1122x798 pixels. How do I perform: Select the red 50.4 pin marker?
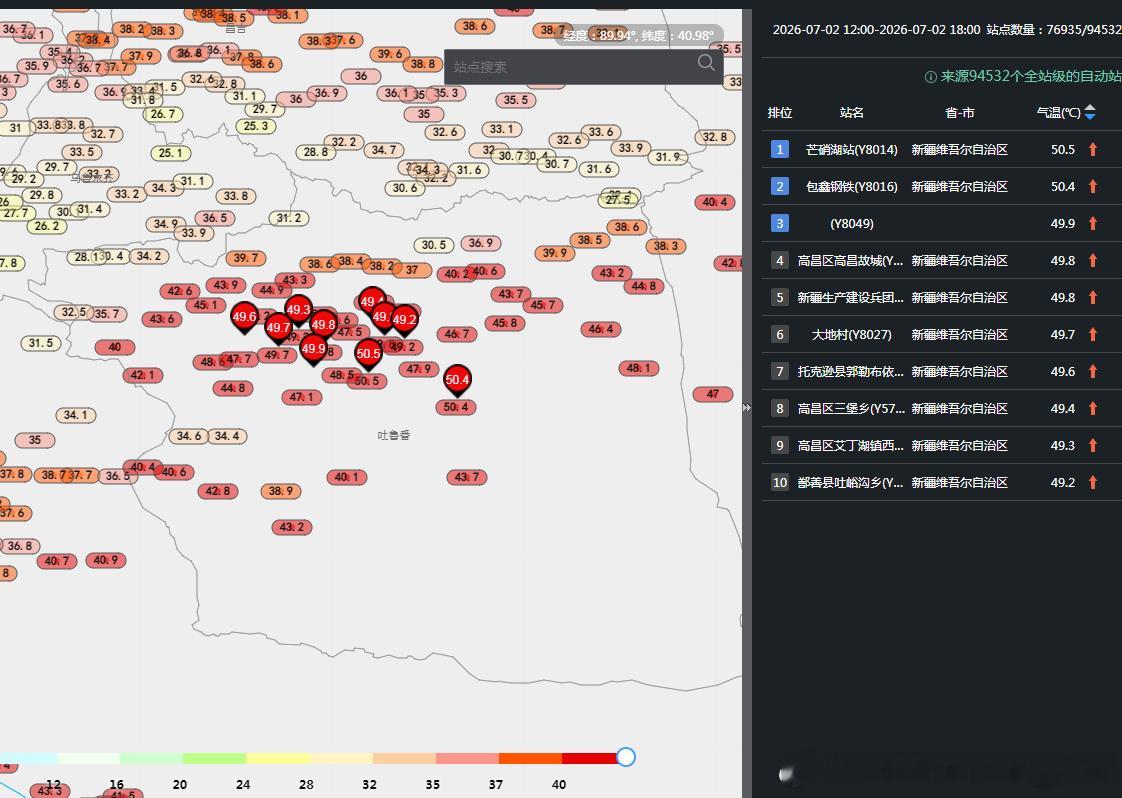click(457, 380)
